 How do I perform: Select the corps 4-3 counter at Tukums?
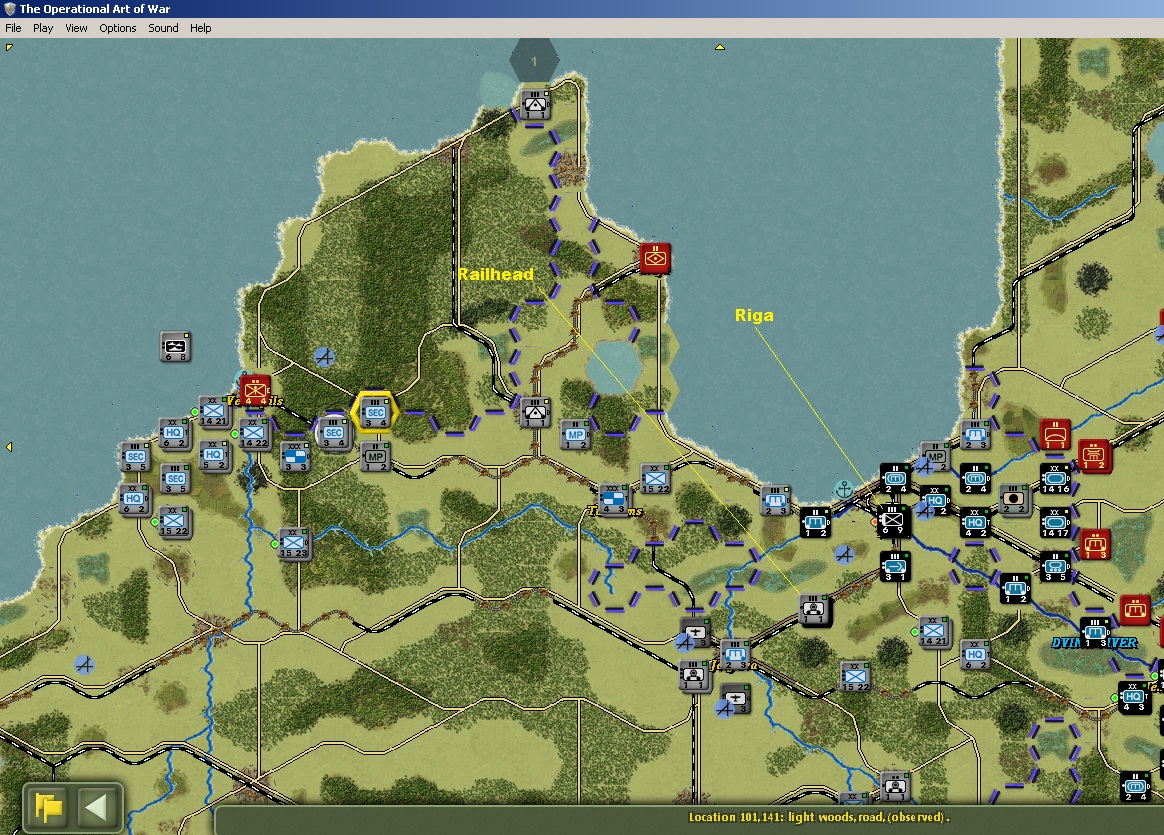tap(613, 499)
